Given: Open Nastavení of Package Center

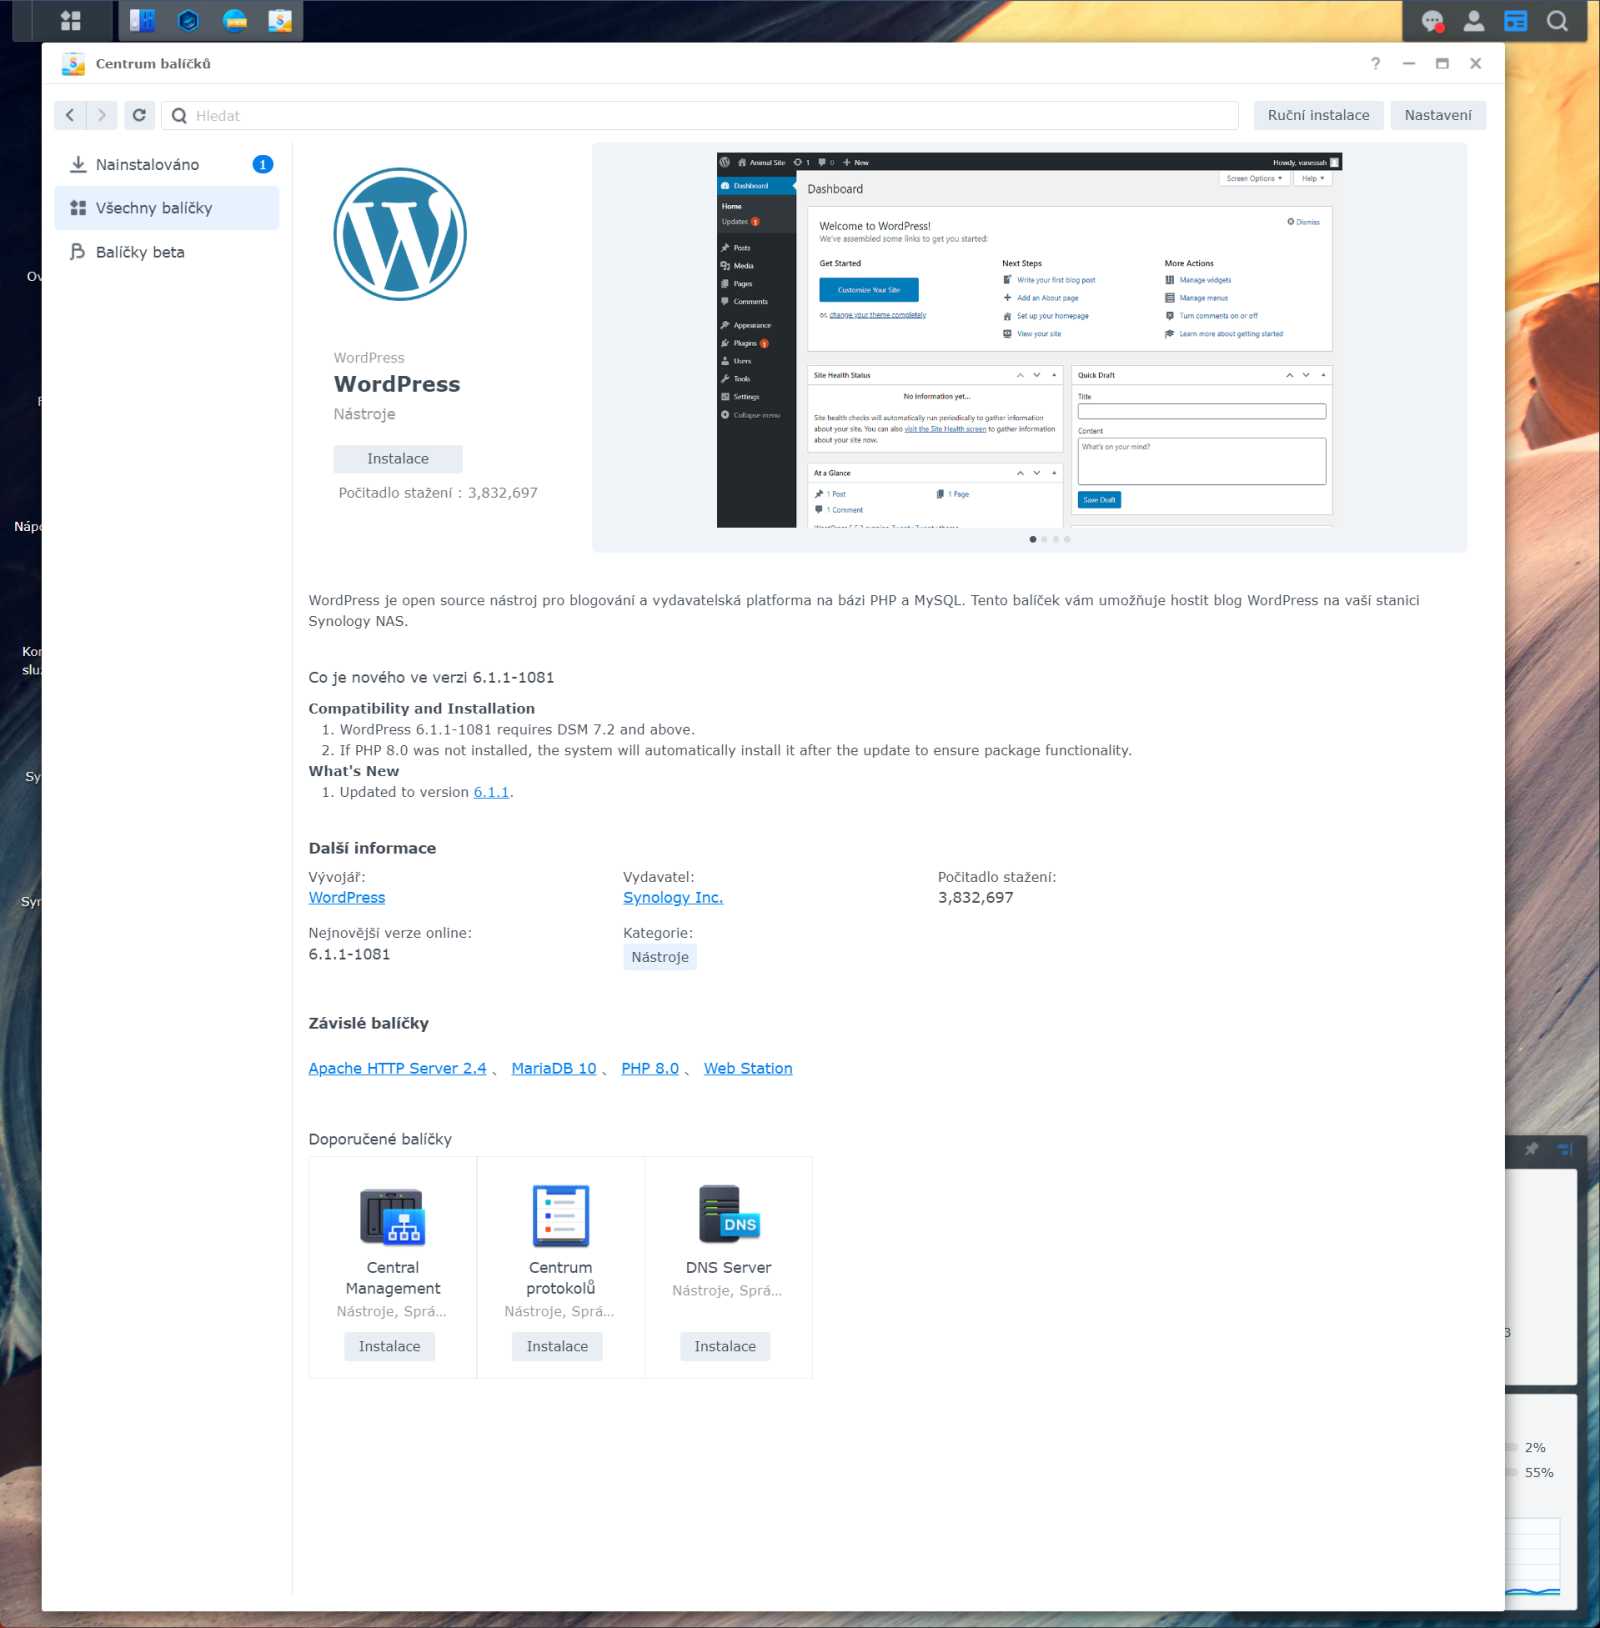Looking at the screenshot, I should (x=1437, y=115).
